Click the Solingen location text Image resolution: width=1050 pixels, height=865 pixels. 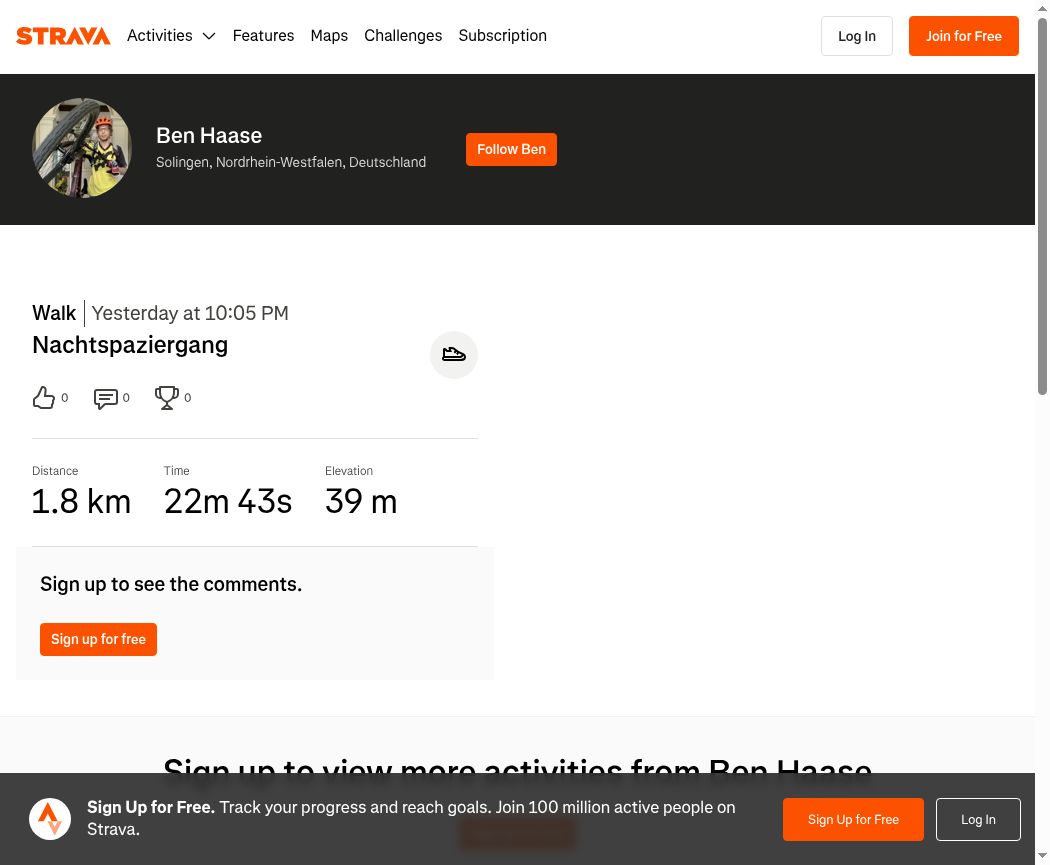(291, 163)
